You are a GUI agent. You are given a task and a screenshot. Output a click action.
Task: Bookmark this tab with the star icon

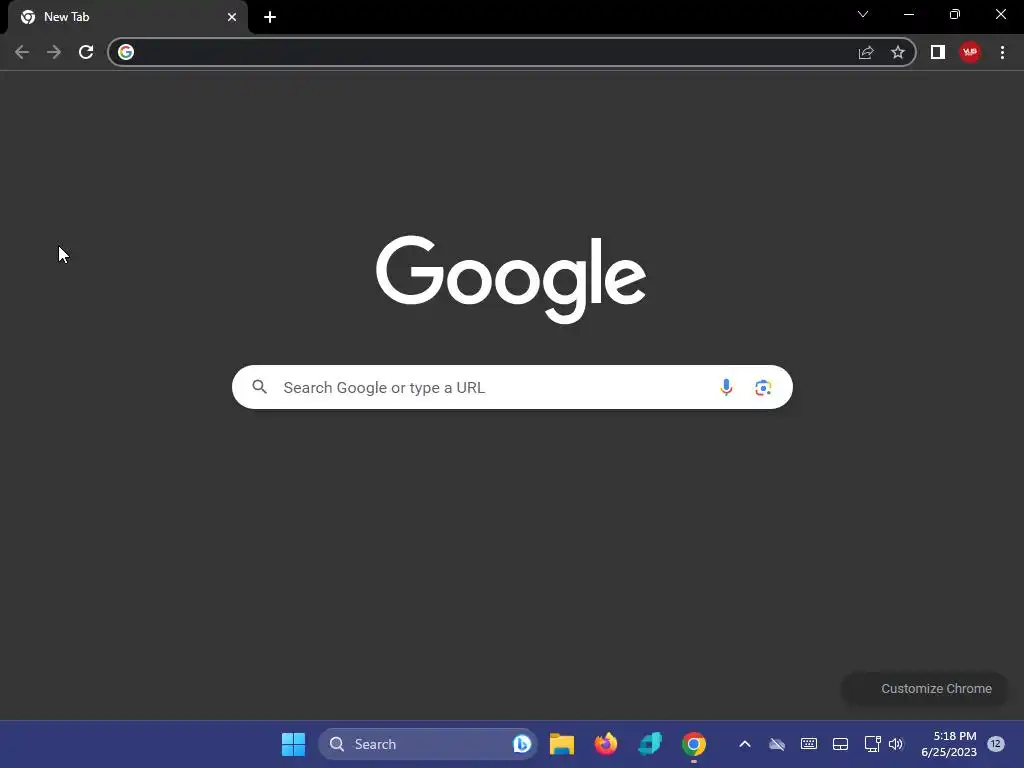(898, 52)
